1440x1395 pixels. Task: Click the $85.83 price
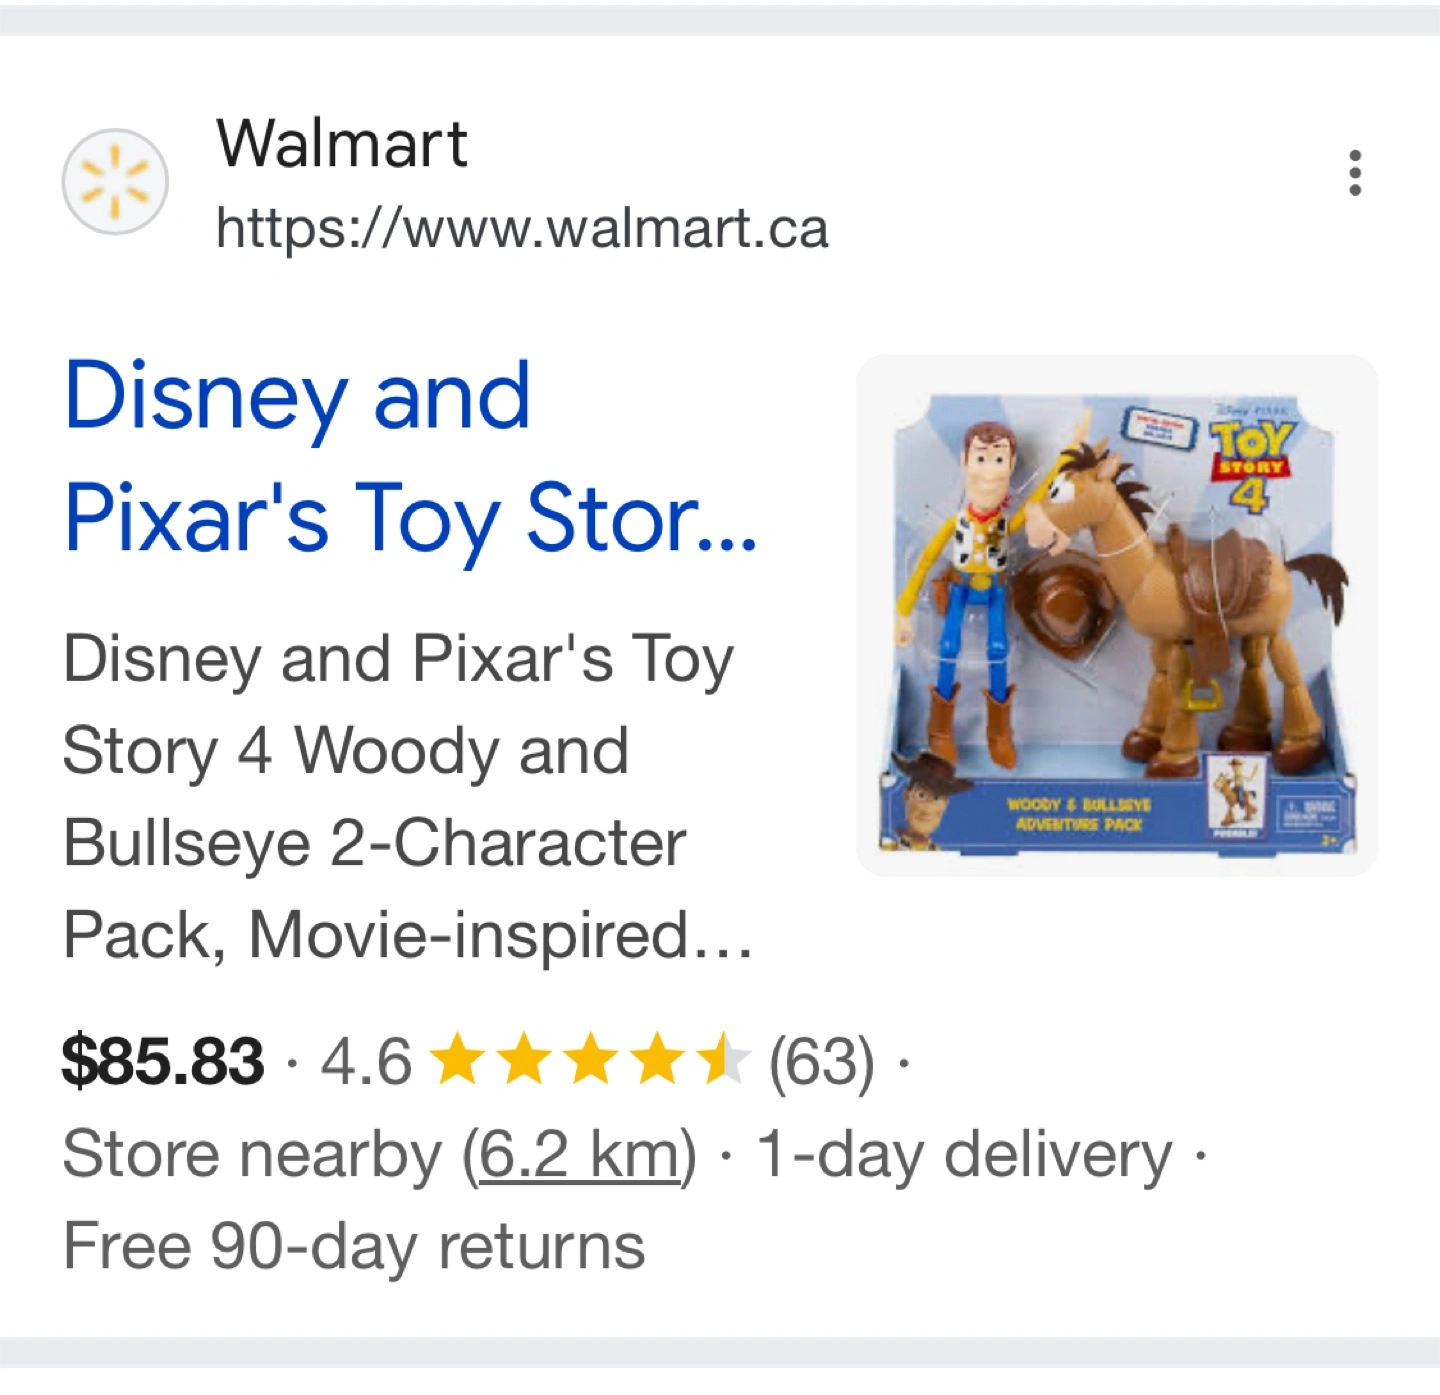[x=163, y=1061]
